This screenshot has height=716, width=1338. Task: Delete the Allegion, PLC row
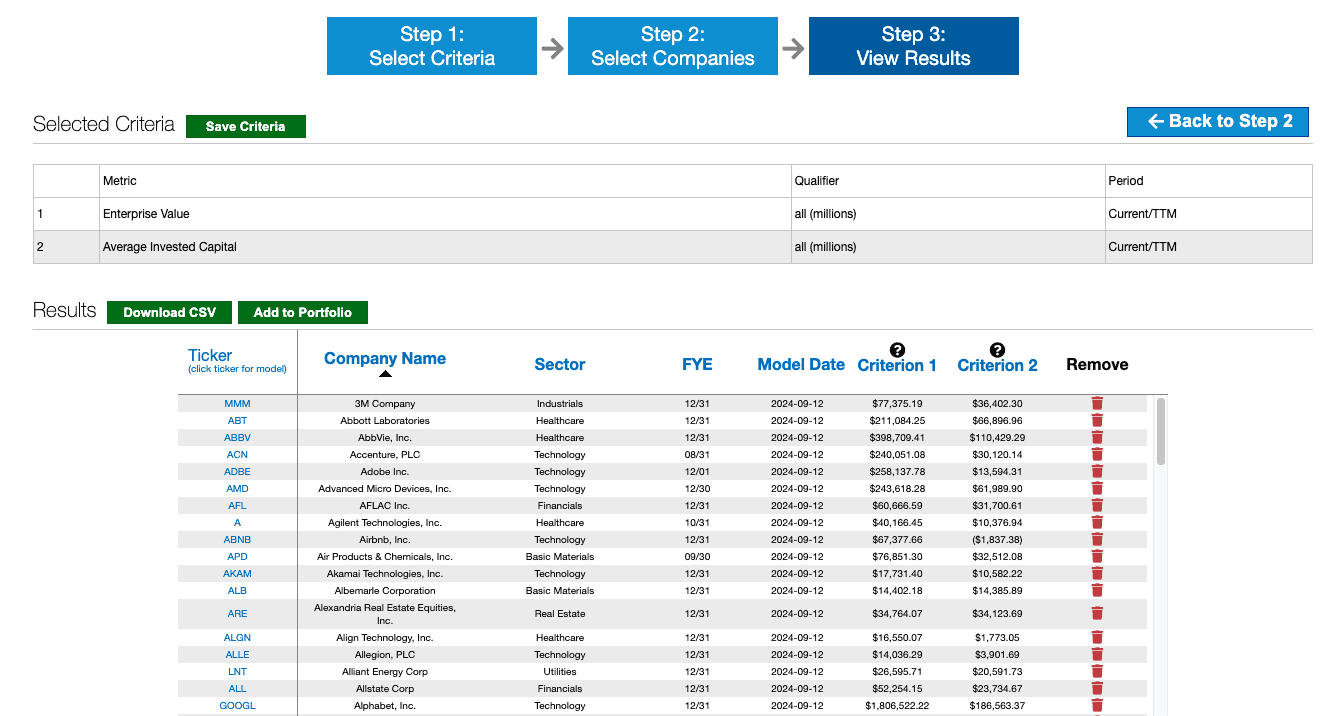(1097, 655)
